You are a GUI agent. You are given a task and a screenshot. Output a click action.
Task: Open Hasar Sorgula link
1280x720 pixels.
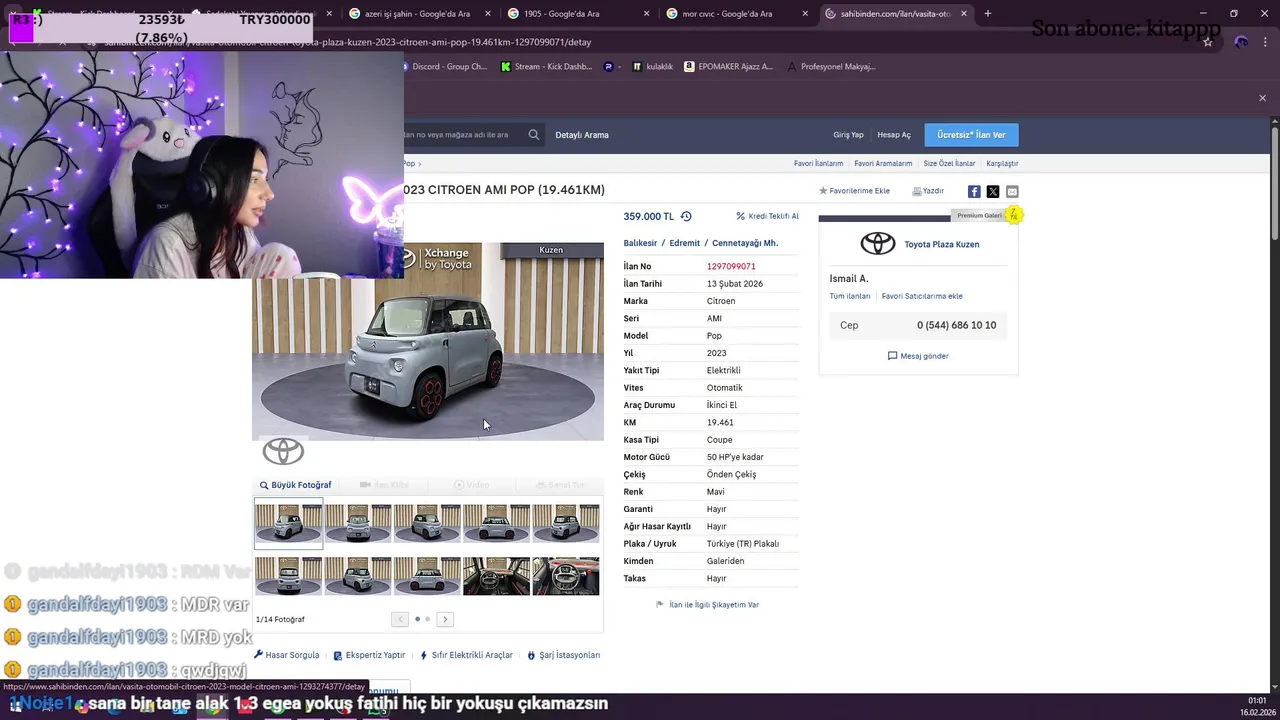[287, 655]
